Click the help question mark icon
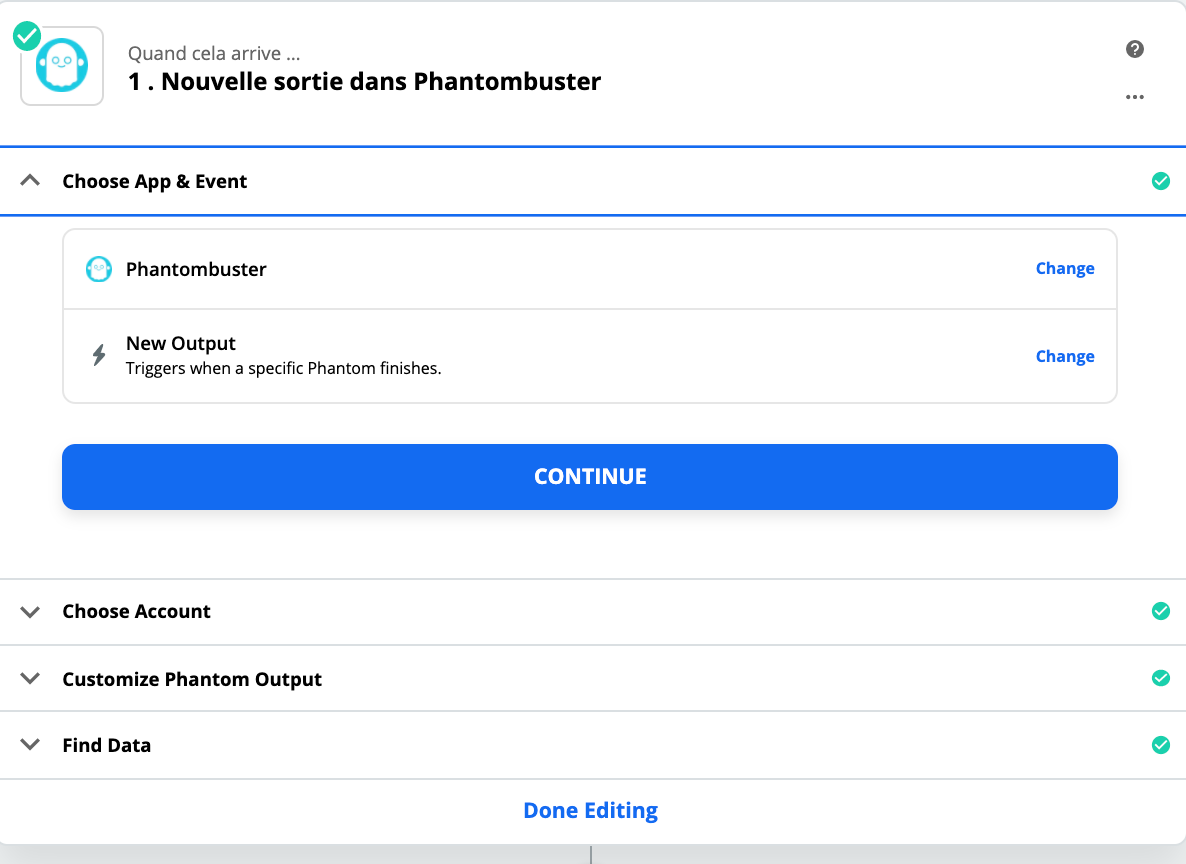1186x864 pixels. [1135, 49]
